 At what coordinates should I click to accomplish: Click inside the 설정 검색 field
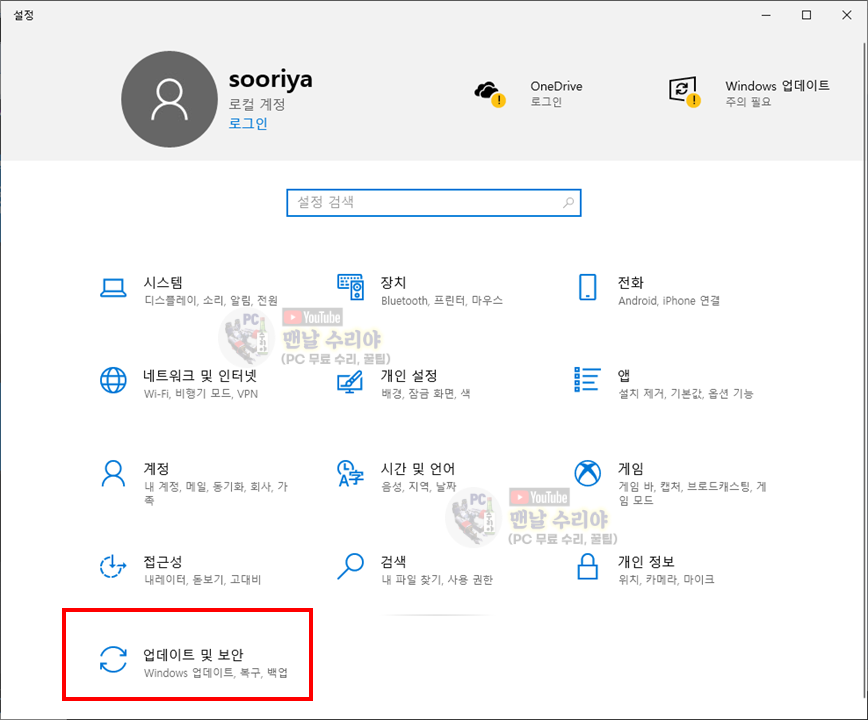tap(433, 203)
